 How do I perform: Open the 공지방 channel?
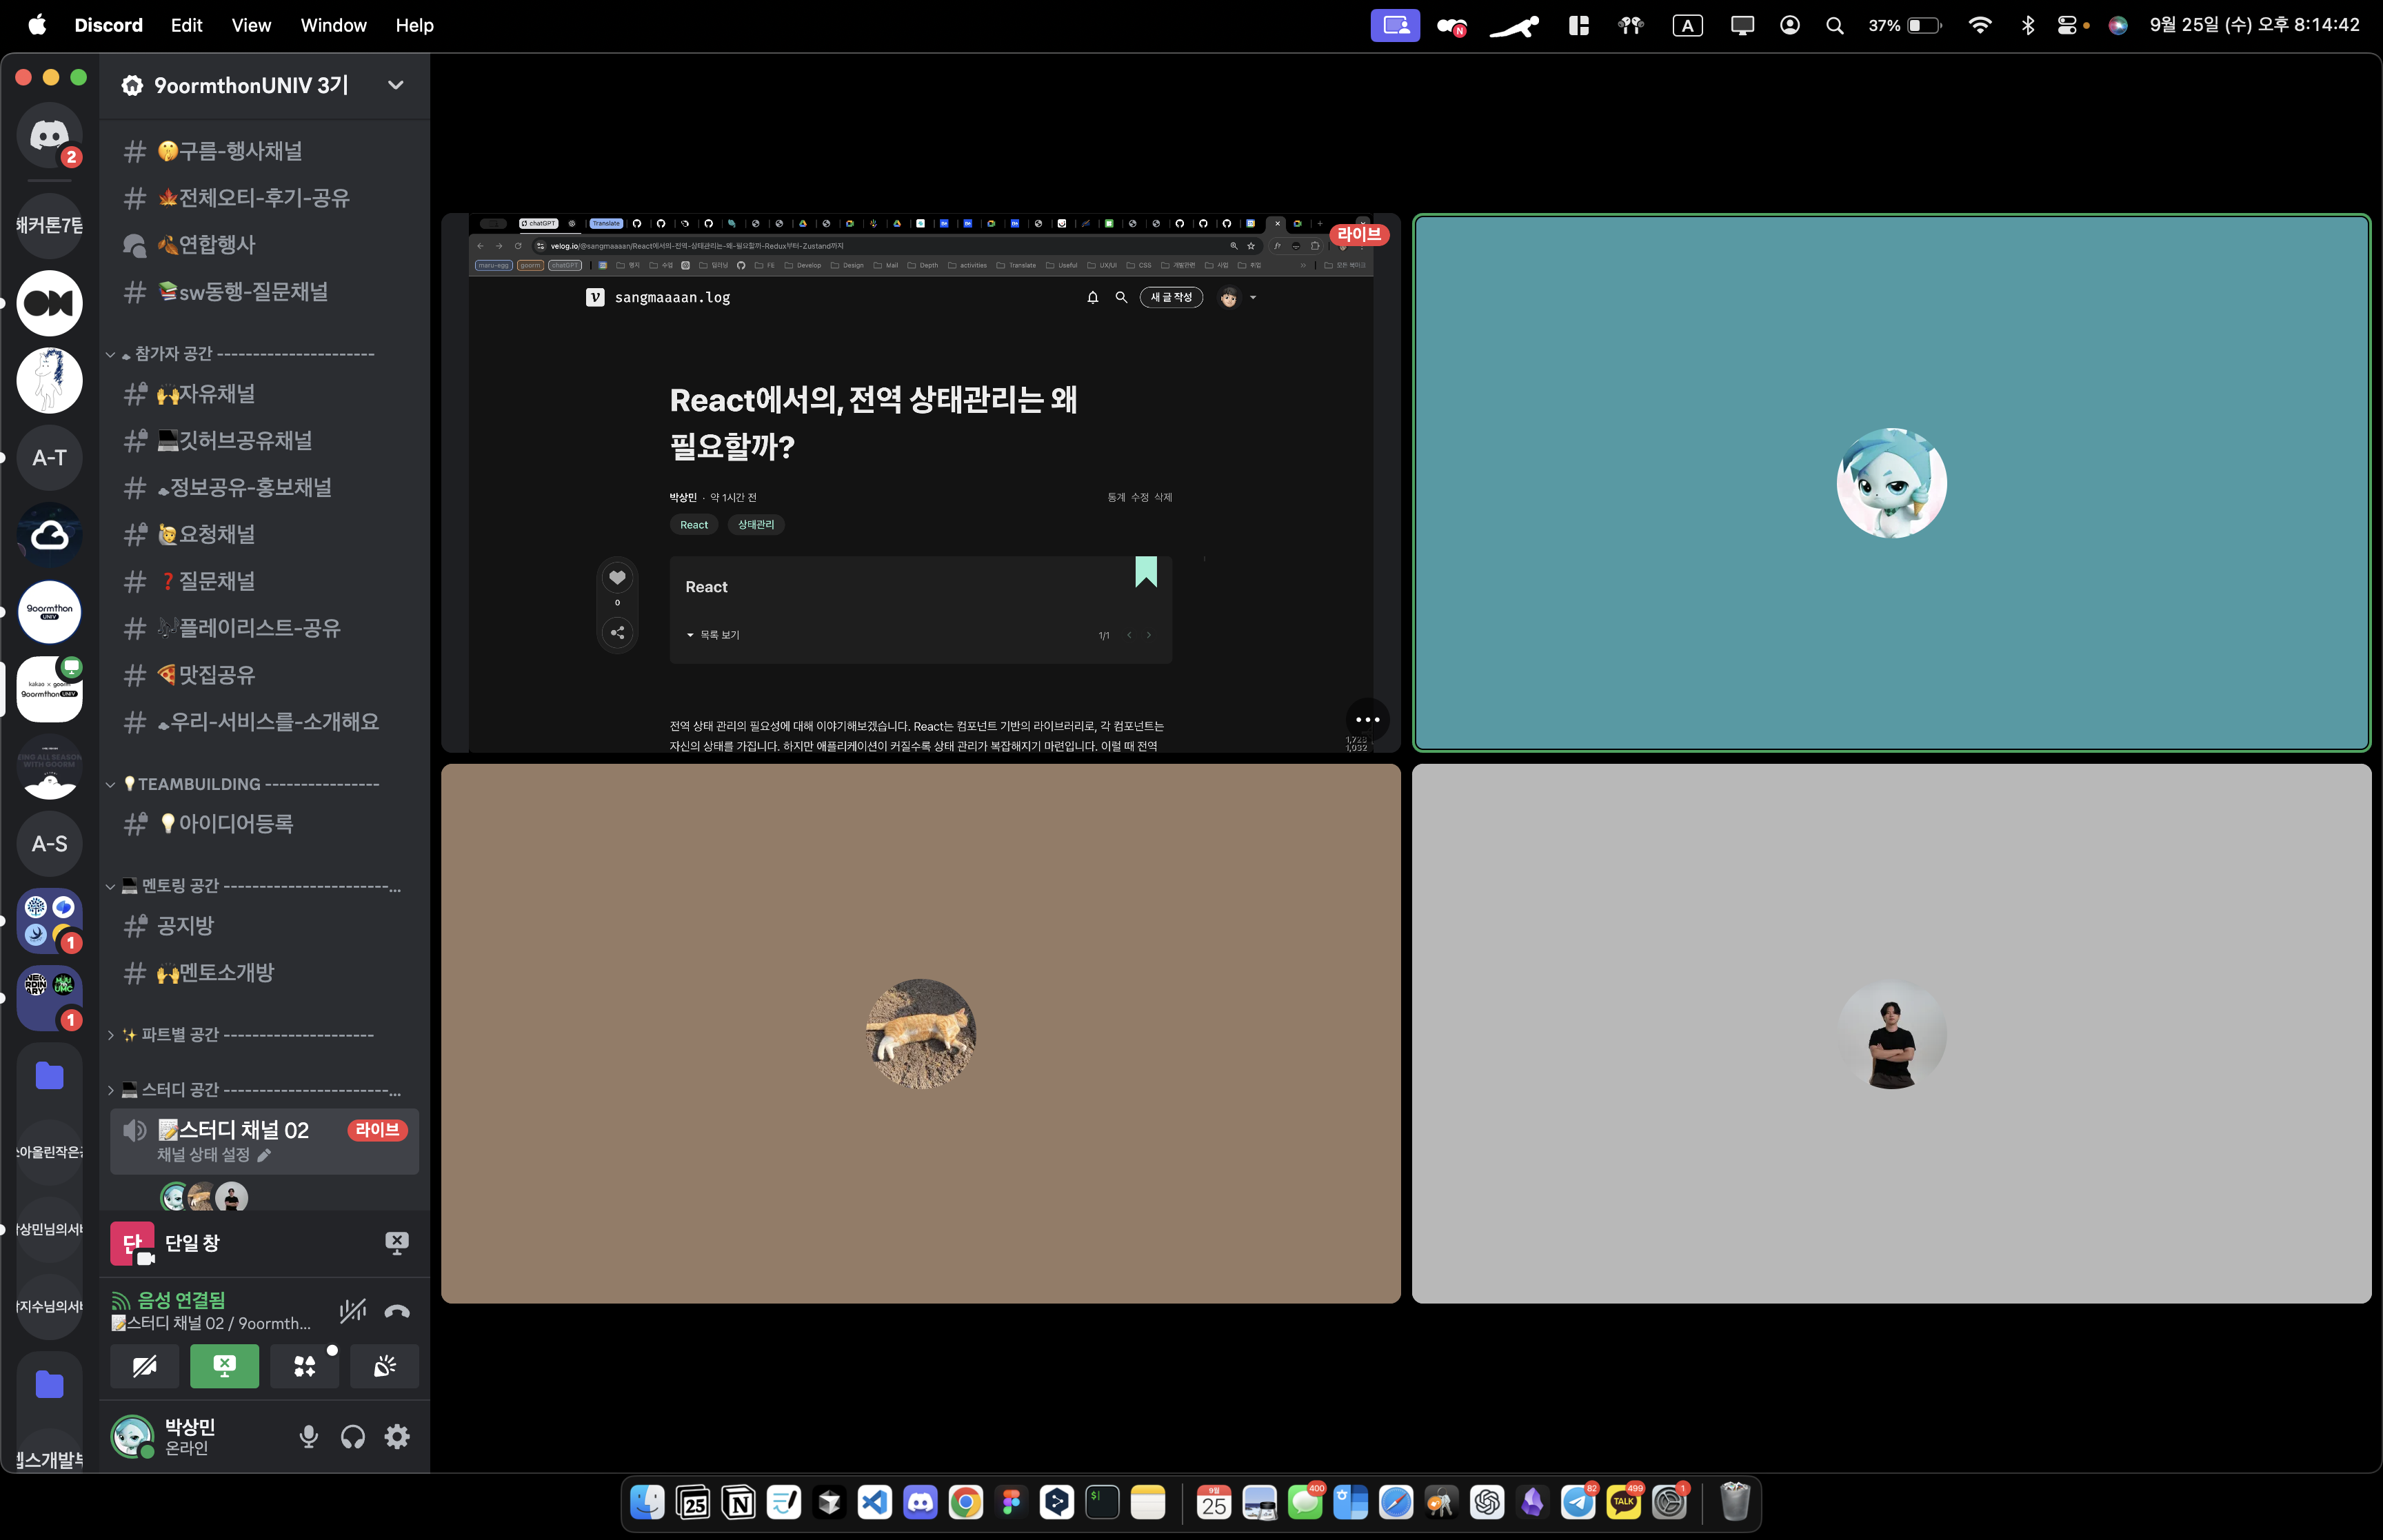click(x=186, y=926)
